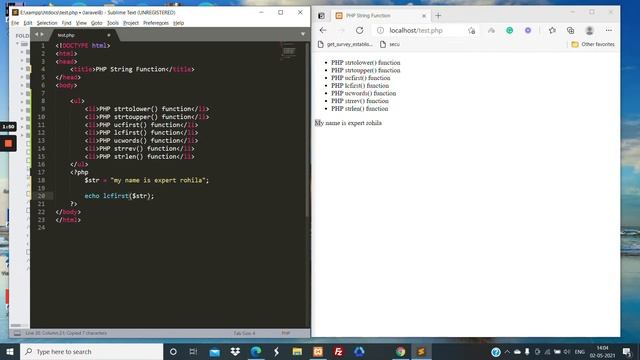Open Edge Settings and more menu
The width and height of the screenshot is (640, 360).
(x=609, y=30)
